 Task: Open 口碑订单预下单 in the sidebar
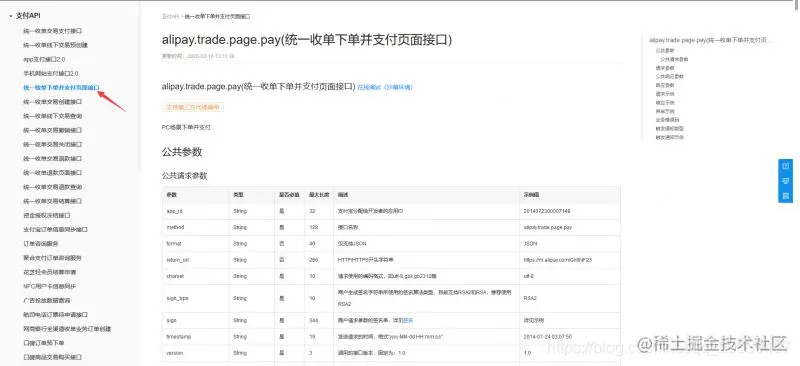coord(44,343)
